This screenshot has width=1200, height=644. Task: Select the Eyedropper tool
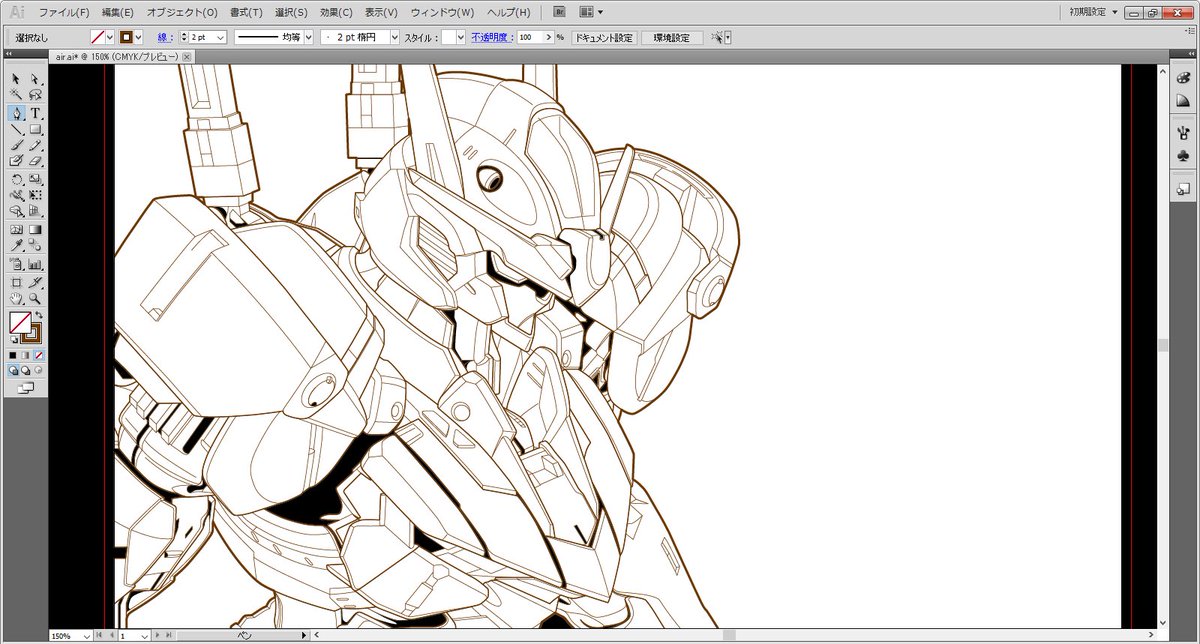[x=17, y=245]
